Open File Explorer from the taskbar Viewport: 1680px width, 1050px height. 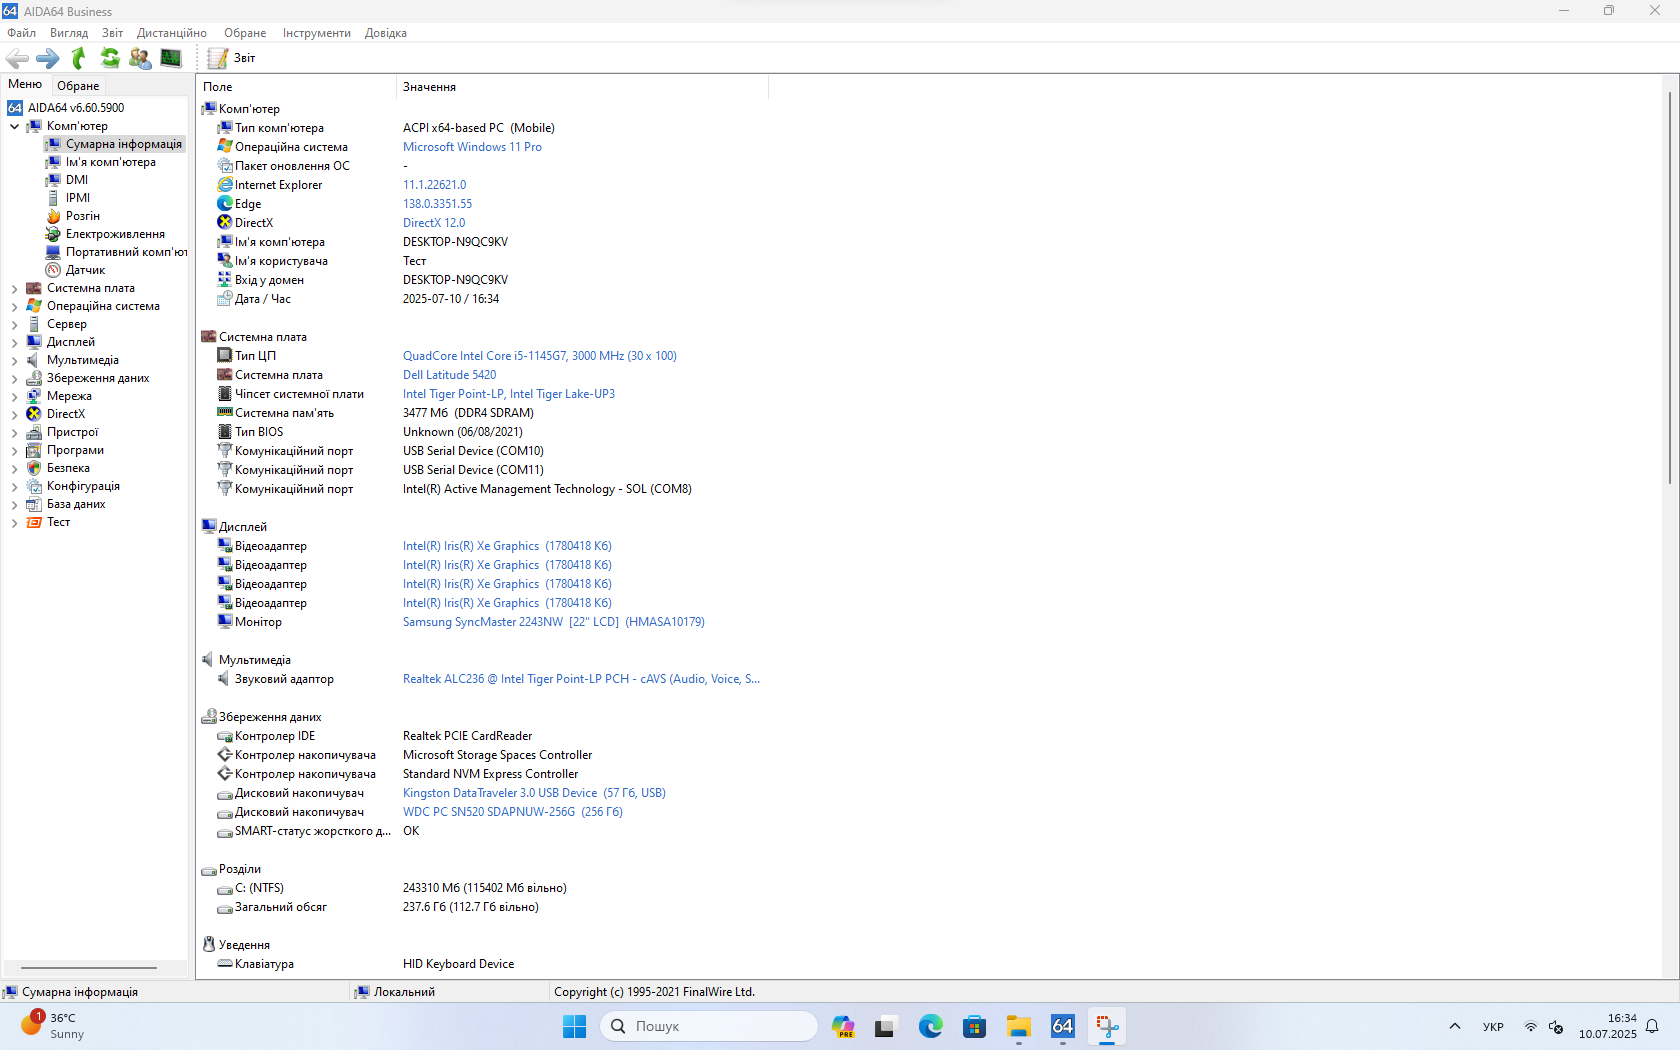(x=1018, y=1027)
